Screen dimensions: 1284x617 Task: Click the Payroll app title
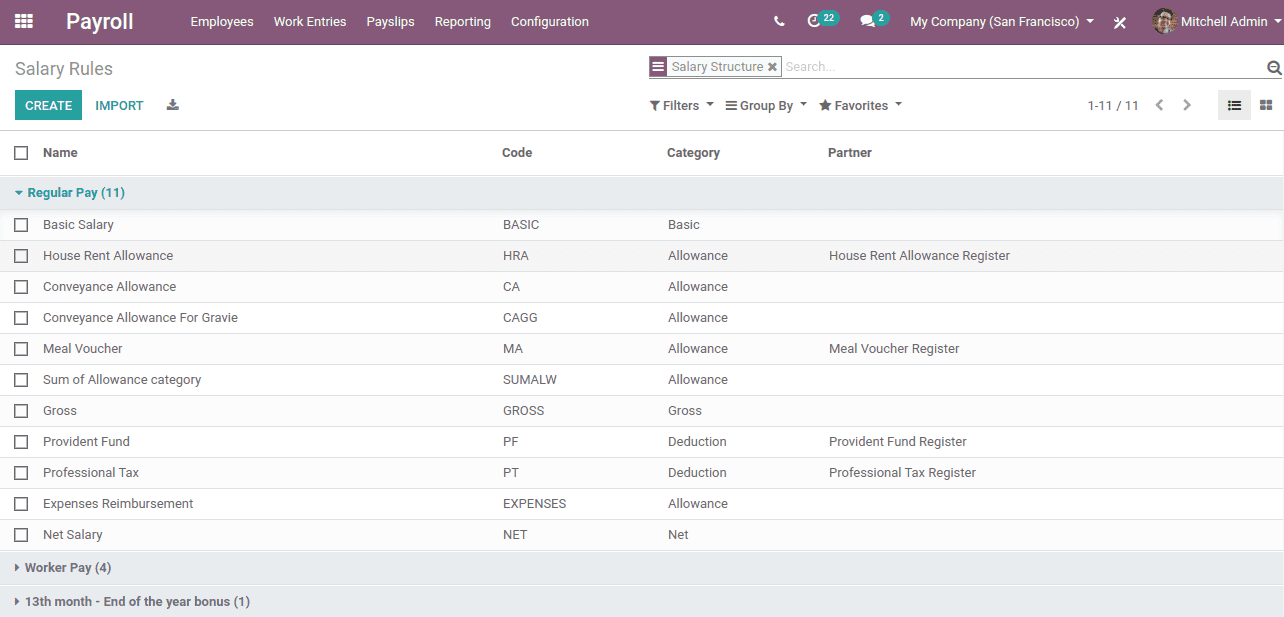(x=100, y=21)
